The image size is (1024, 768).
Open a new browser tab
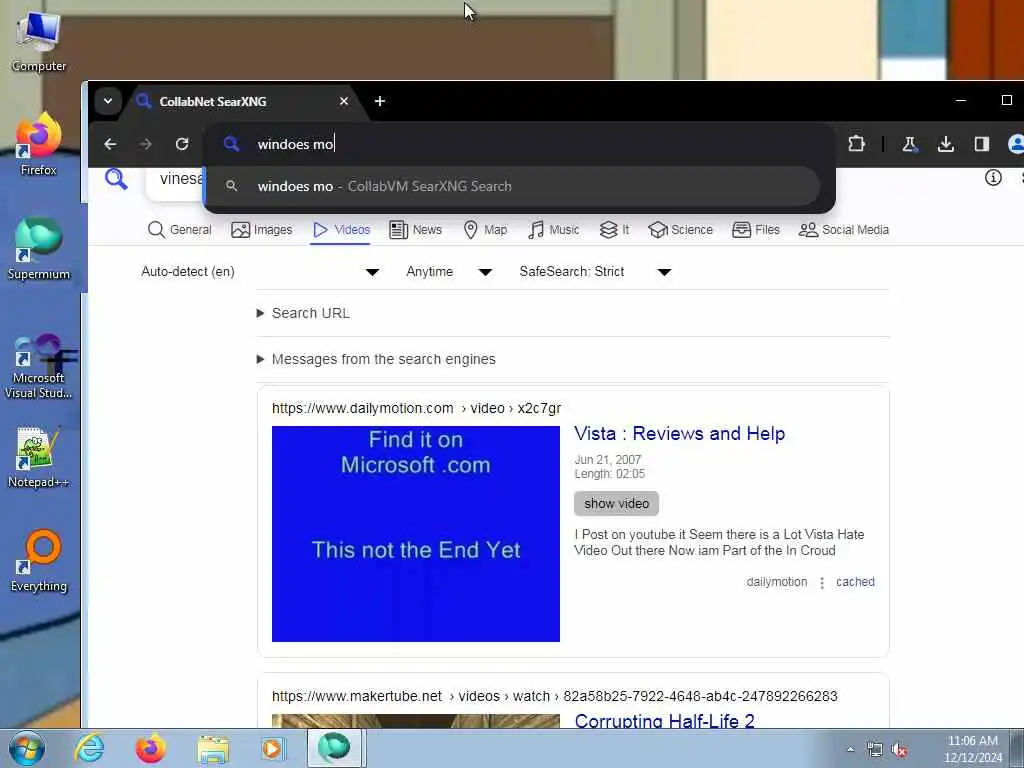pyautogui.click(x=379, y=101)
